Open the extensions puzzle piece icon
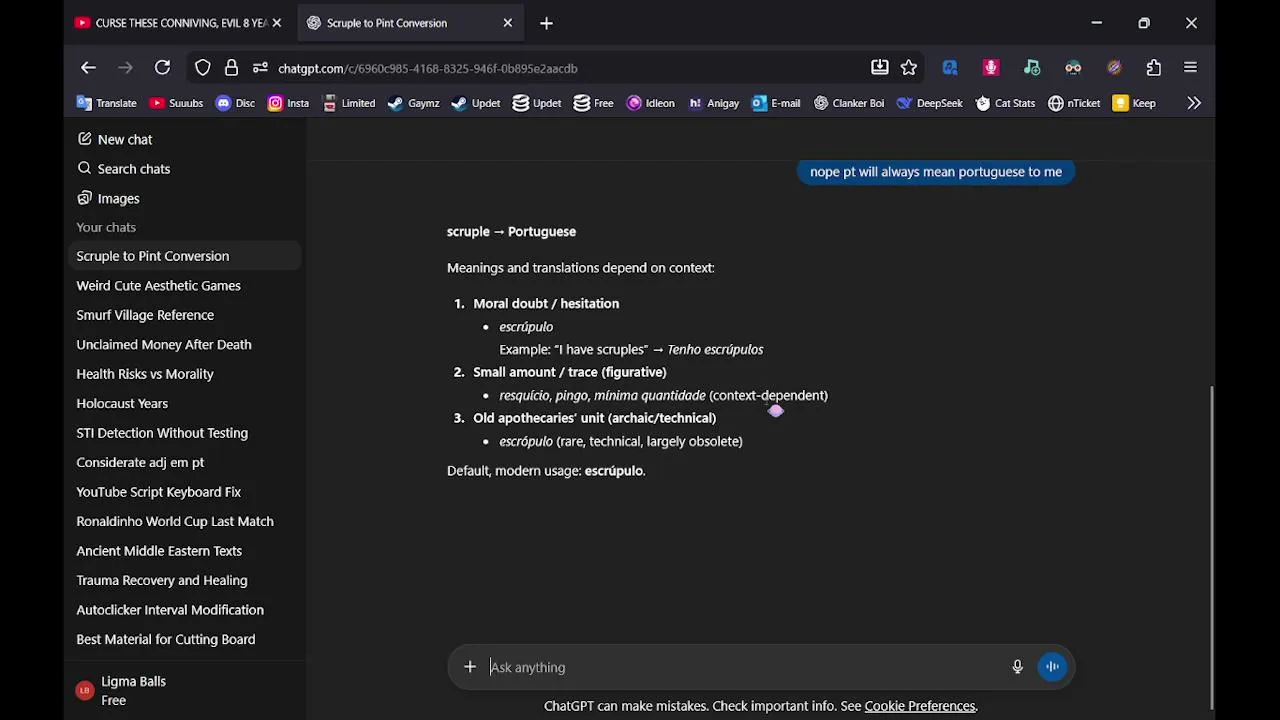1280x720 pixels. pos(1154,68)
